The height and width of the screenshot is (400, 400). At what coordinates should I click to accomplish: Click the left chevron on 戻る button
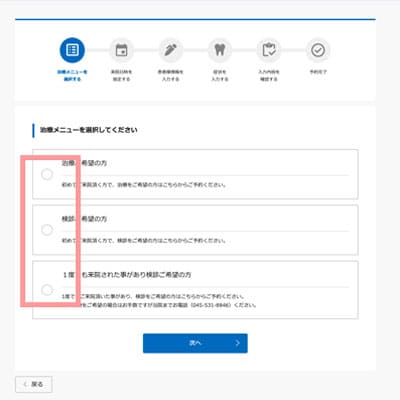point(25,384)
